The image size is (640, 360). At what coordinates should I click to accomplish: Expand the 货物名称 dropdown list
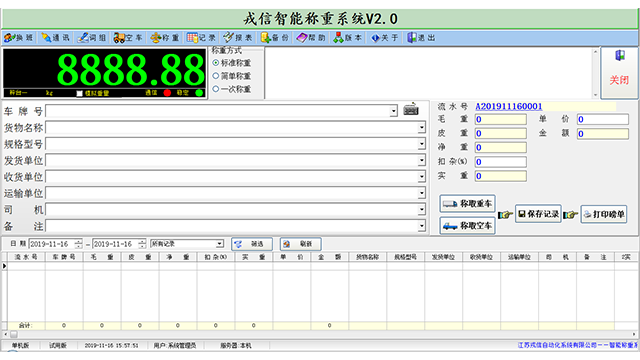pyautogui.click(x=421, y=128)
